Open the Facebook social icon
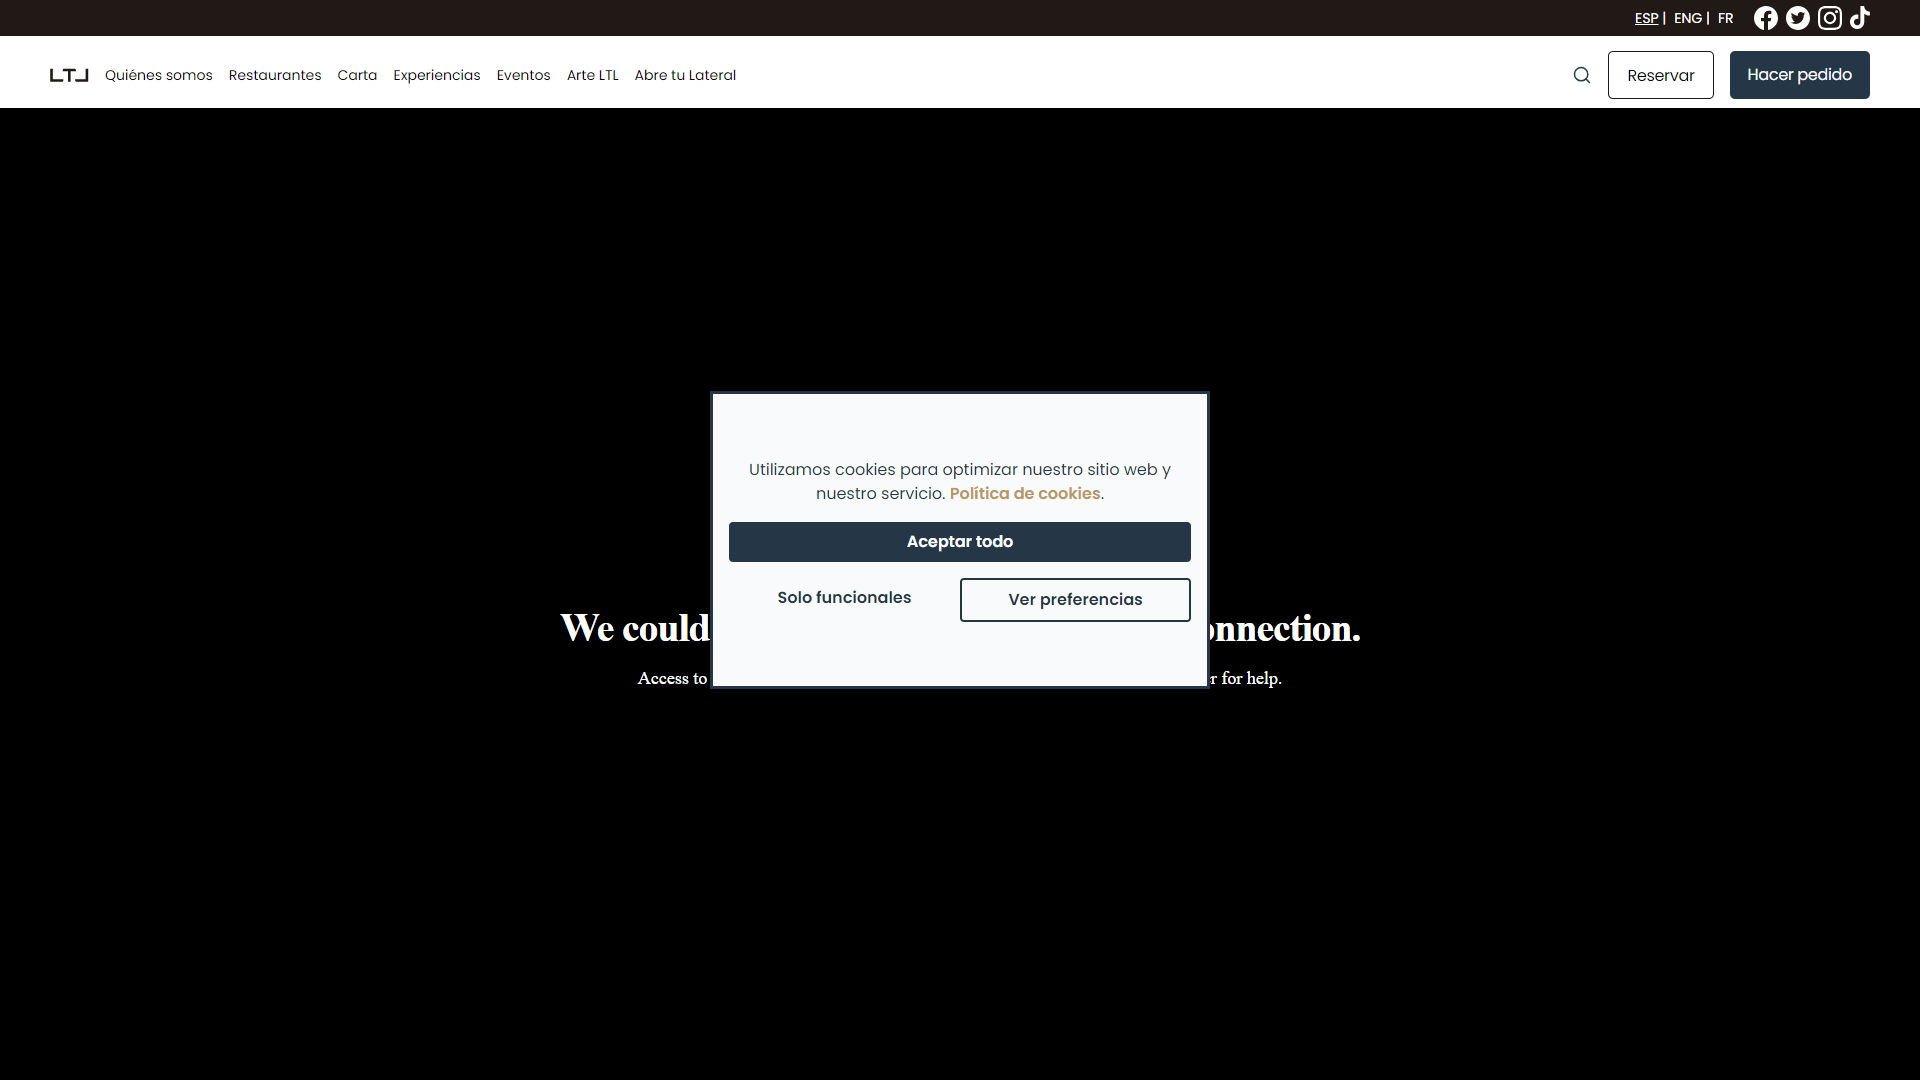1920x1080 pixels. [x=1766, y=17]
